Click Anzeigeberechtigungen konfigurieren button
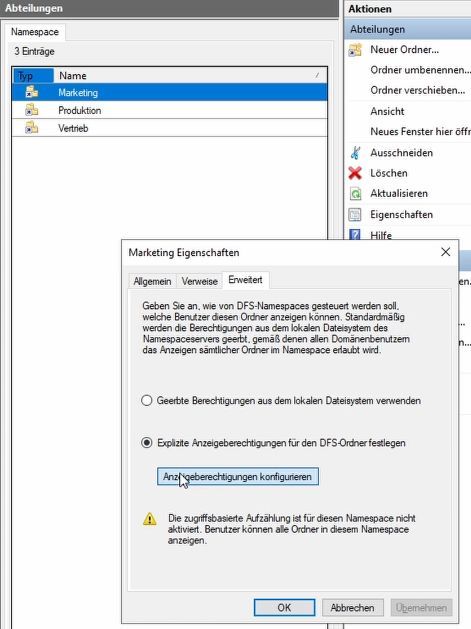Image resolution: width=471 pixels, height=629 pixels. 238,477
